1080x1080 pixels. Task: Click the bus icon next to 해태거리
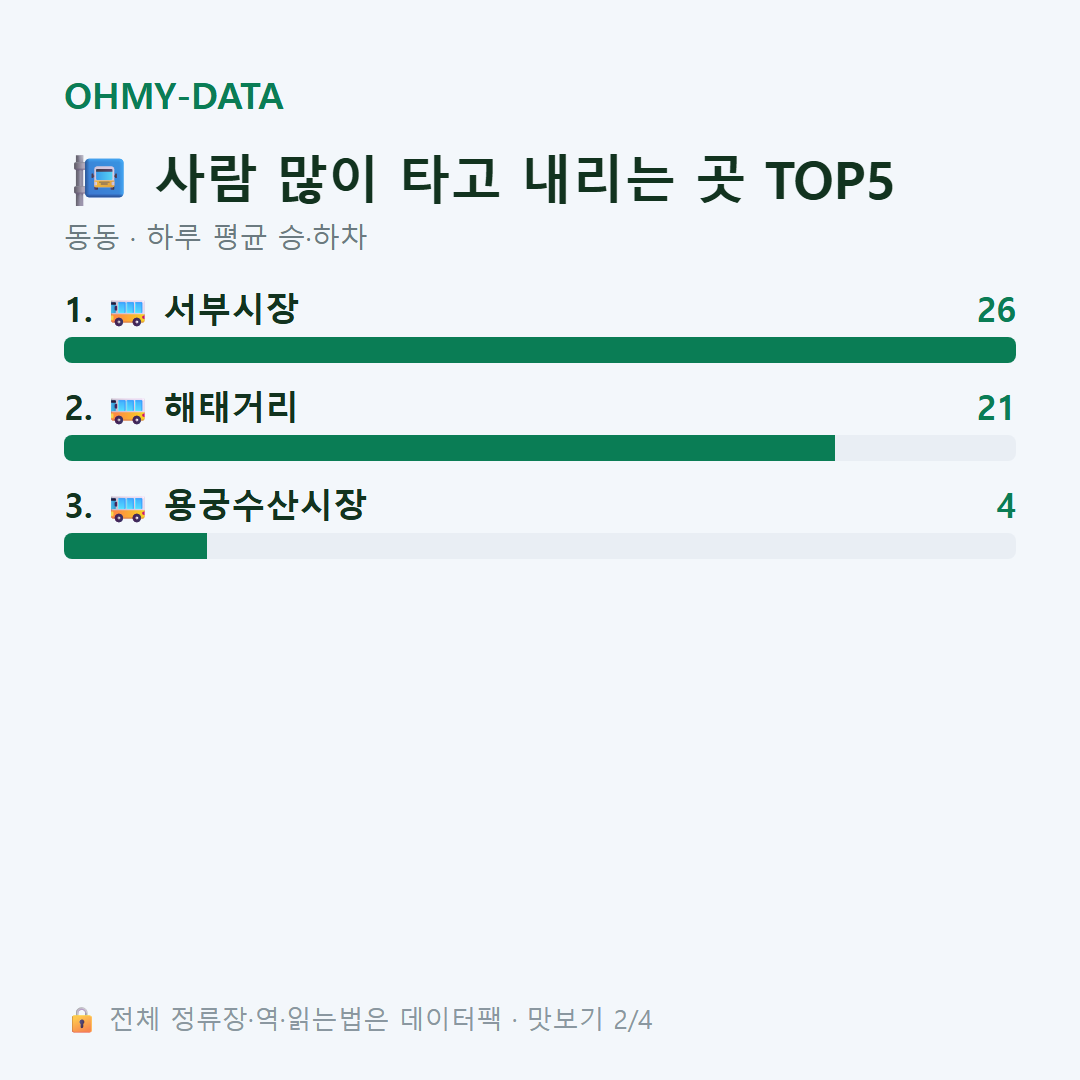pyautogui.click(x=128, y=411)
